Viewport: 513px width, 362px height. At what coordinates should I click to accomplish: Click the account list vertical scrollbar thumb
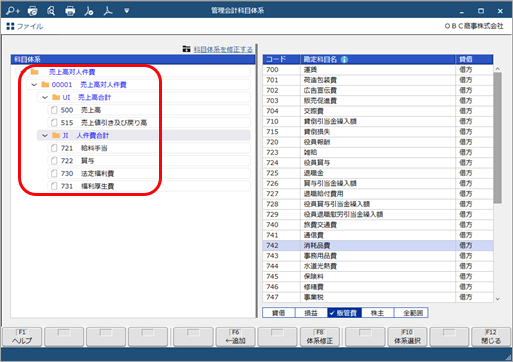click(498, 138)
